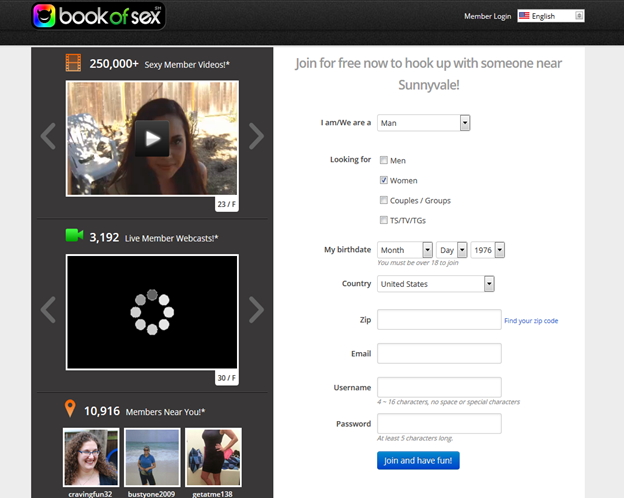Click the orange location pin icon
The height and width of the screenshot is (498, 624).
coord(70,408)
